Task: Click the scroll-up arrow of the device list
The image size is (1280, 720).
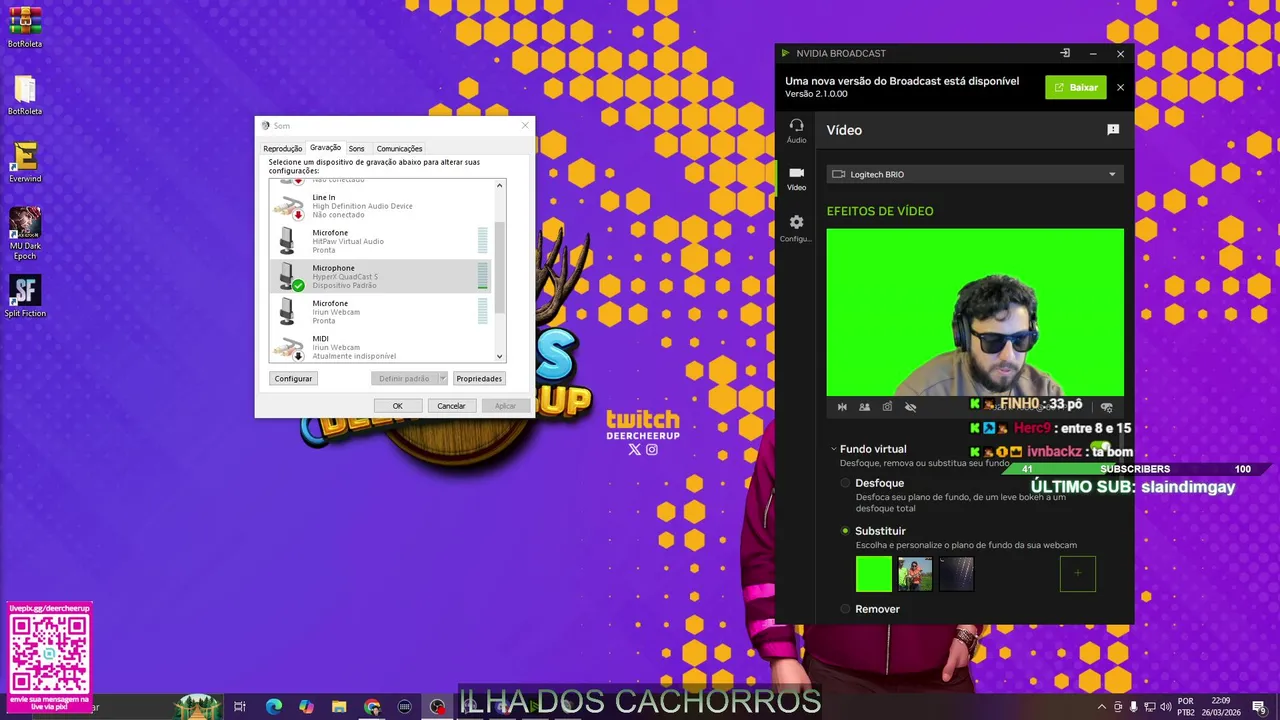Action: (x=500, y=185)
